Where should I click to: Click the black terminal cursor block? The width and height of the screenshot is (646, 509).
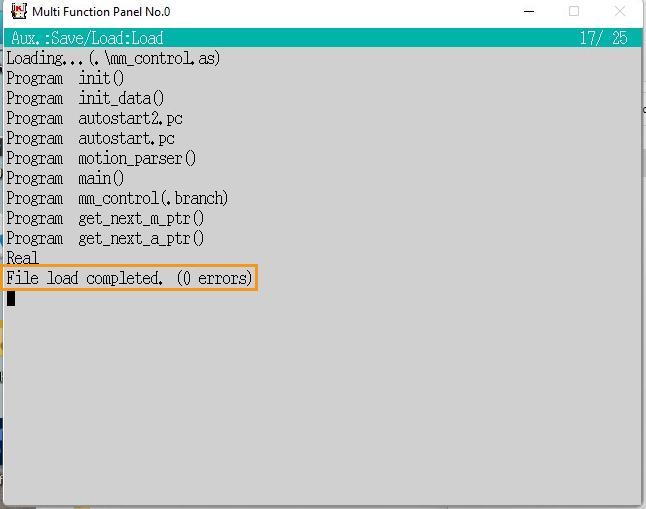[x=11, y=298]
